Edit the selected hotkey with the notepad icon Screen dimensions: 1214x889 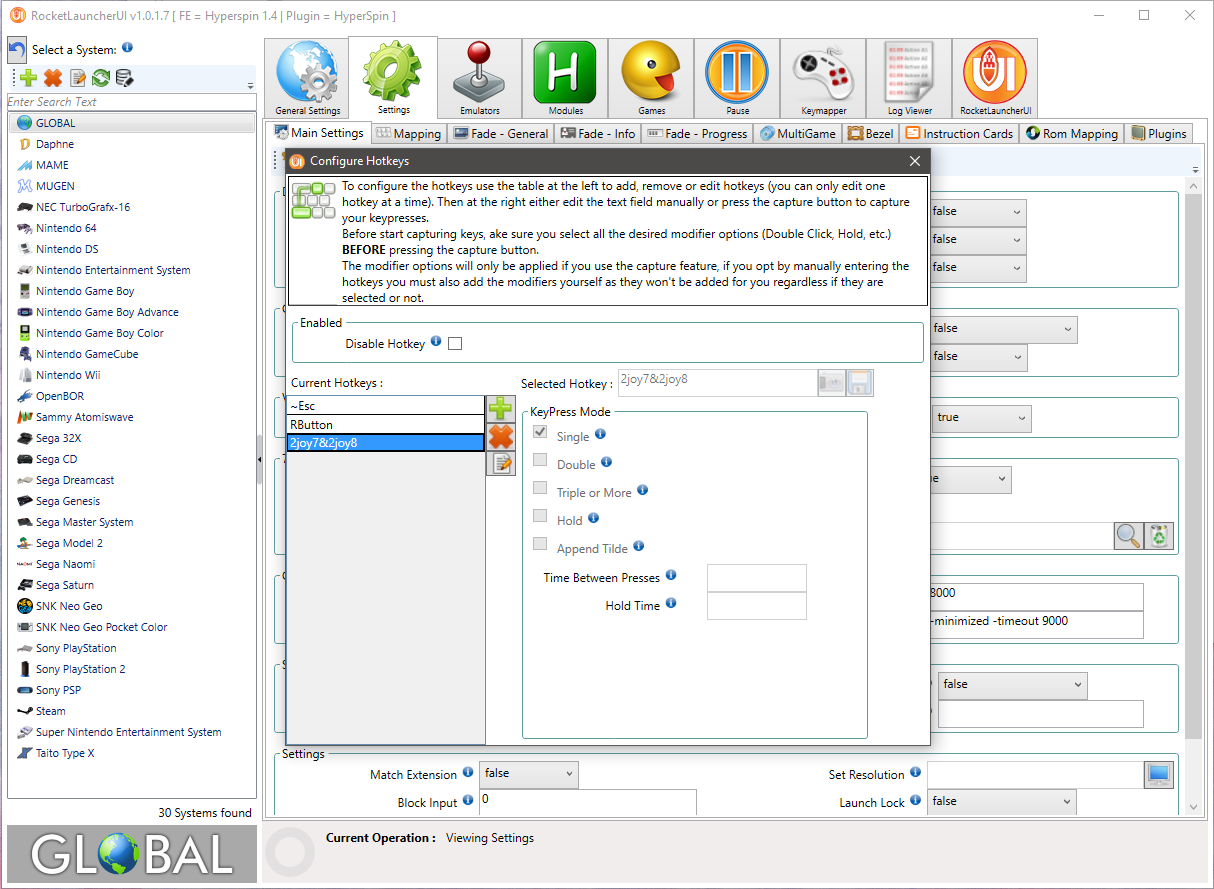coord(501,463)
